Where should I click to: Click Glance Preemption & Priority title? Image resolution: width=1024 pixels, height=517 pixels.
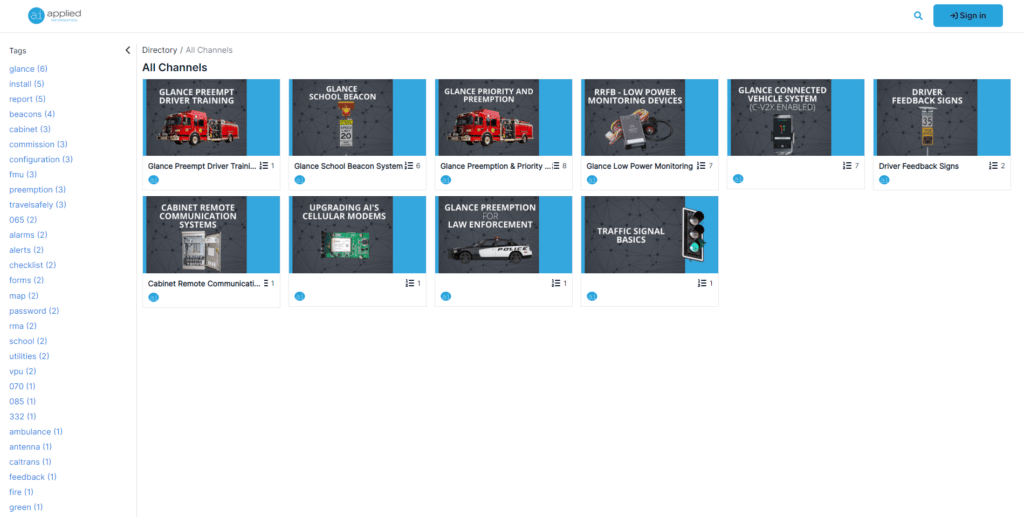496,166
